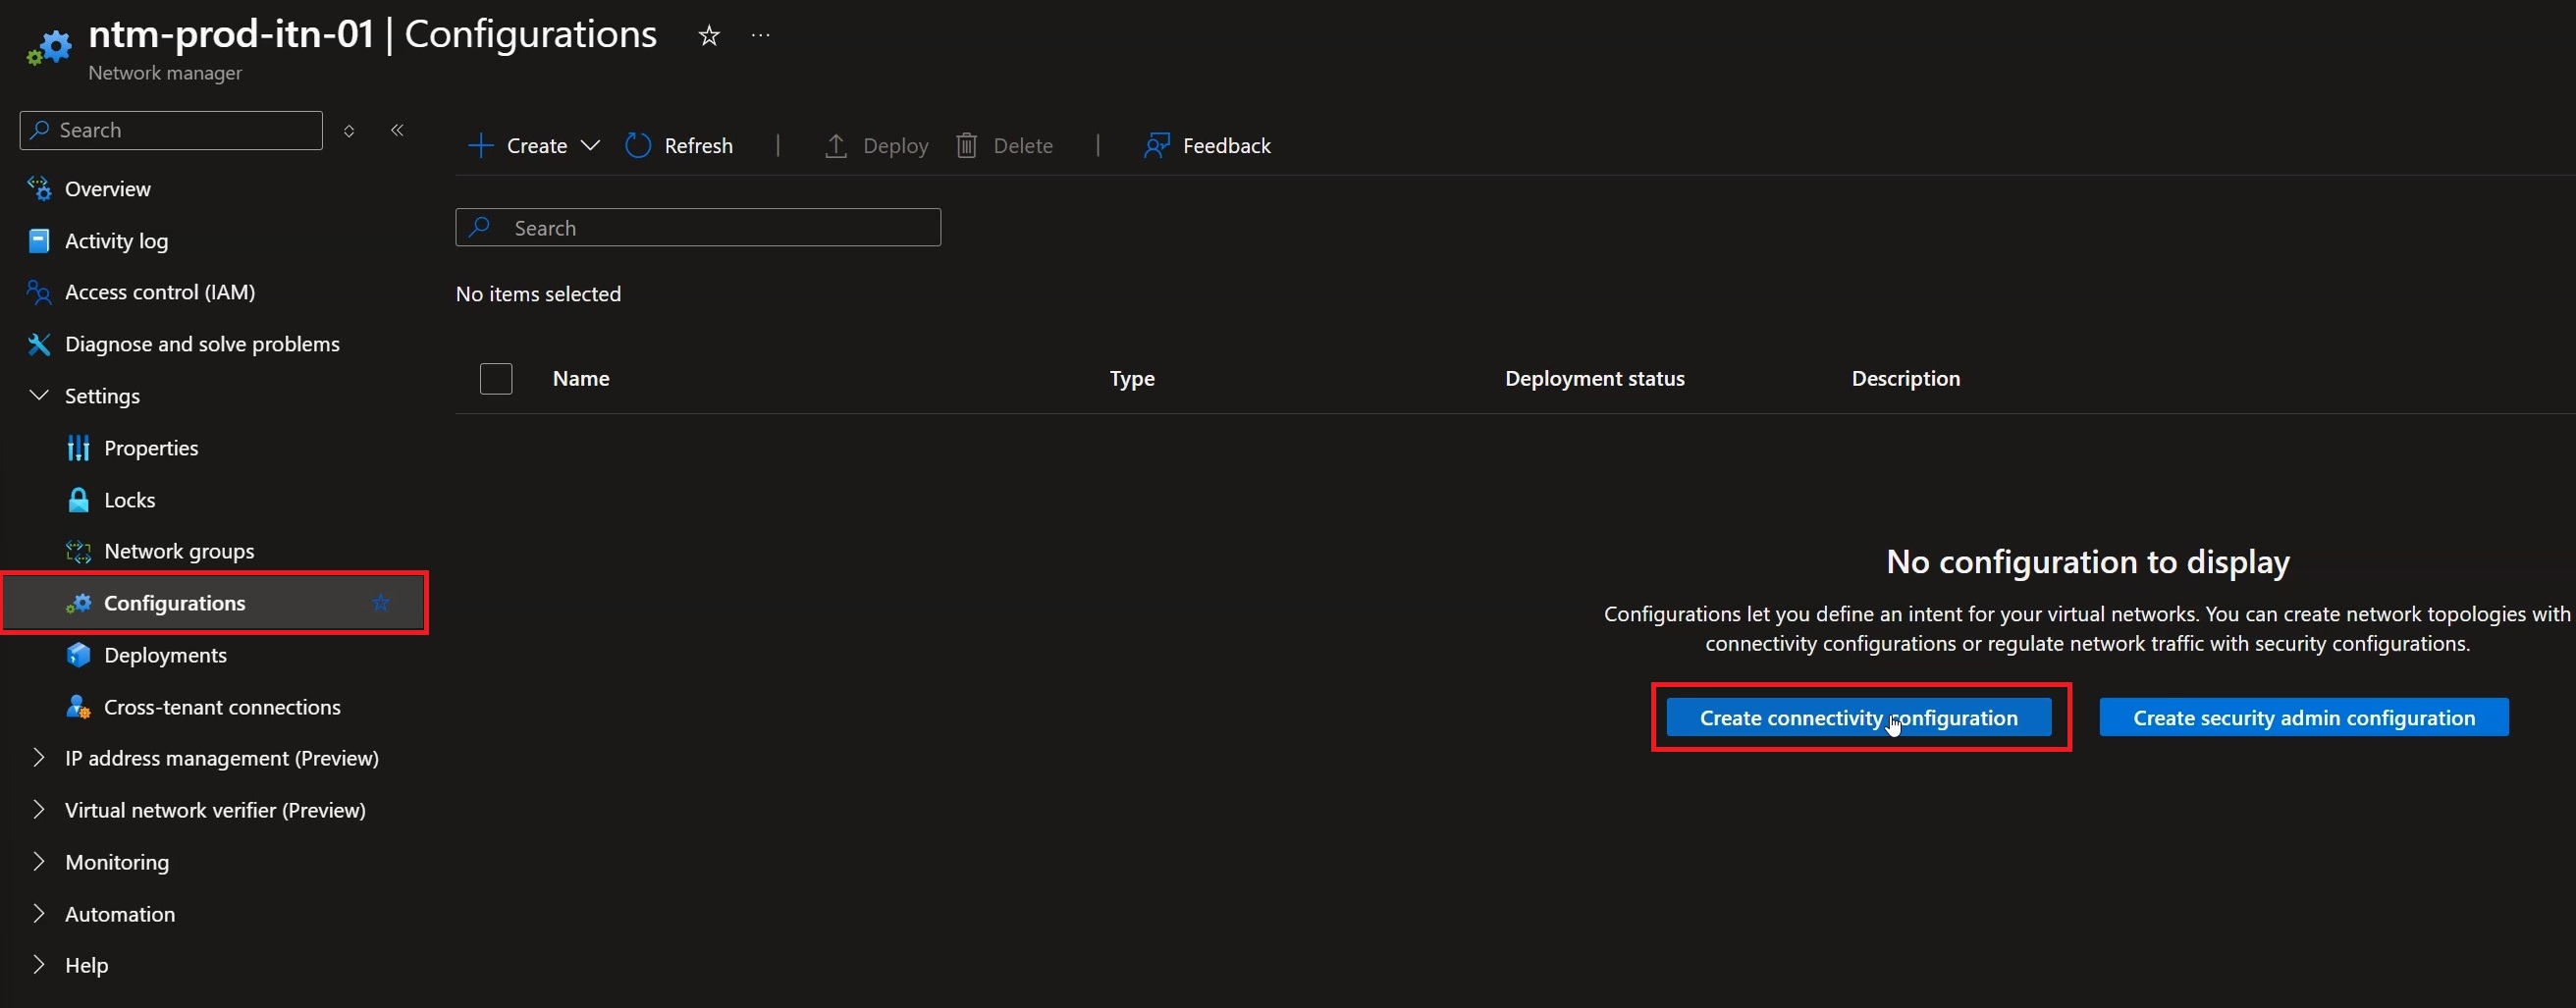Click the Refresh circular arrow icon
This screenshot has width=2576, height=1008.
click(x=638, y=146)
